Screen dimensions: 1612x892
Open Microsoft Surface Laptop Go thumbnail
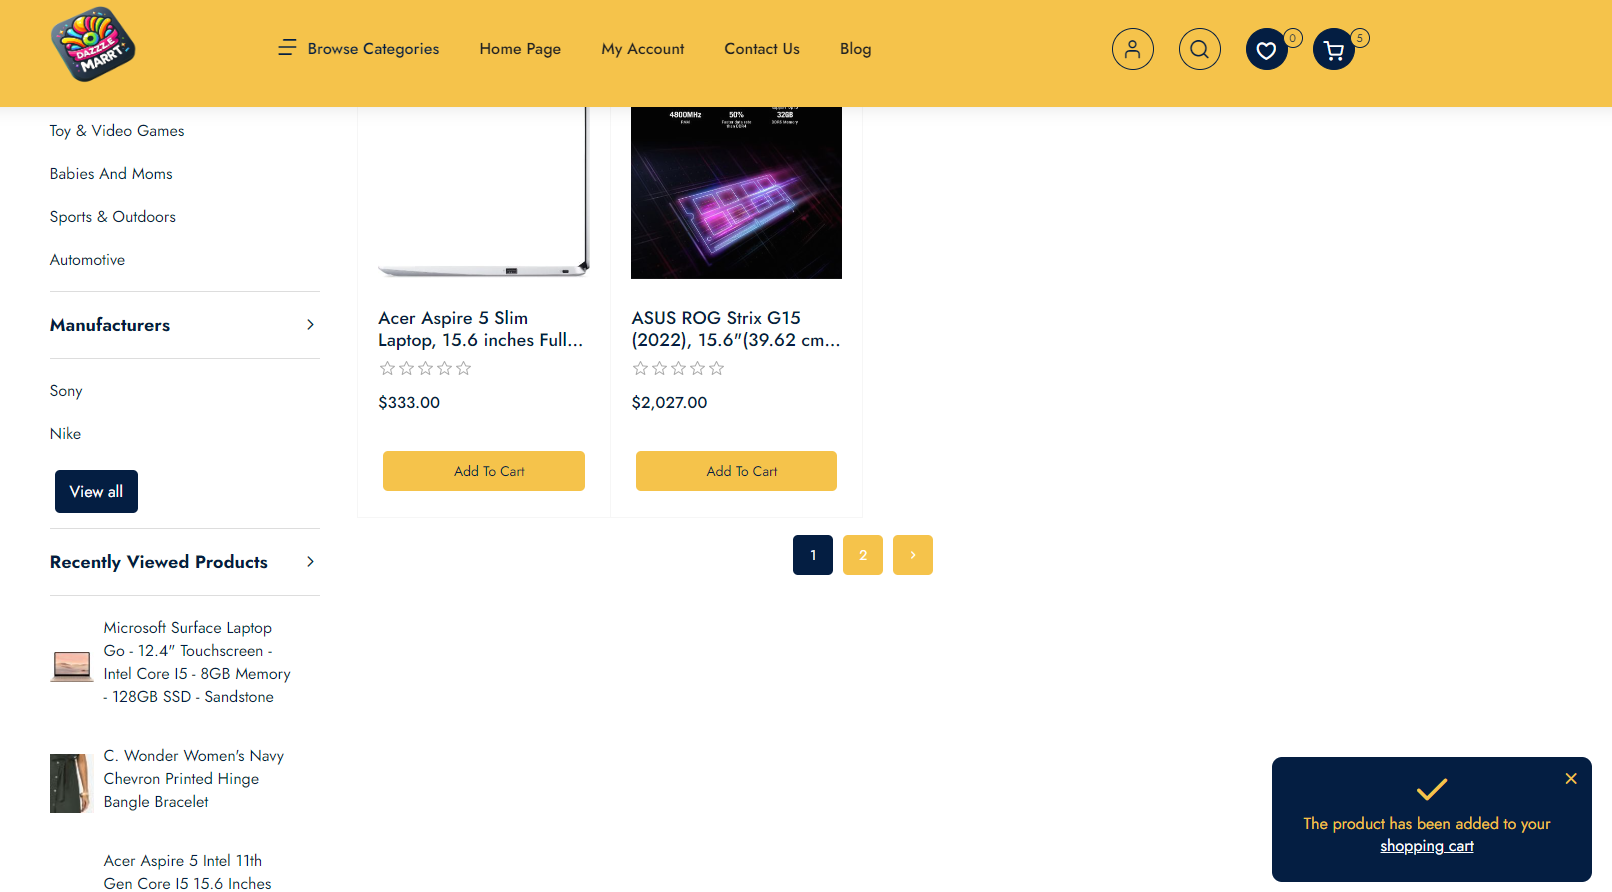point(72,666)
